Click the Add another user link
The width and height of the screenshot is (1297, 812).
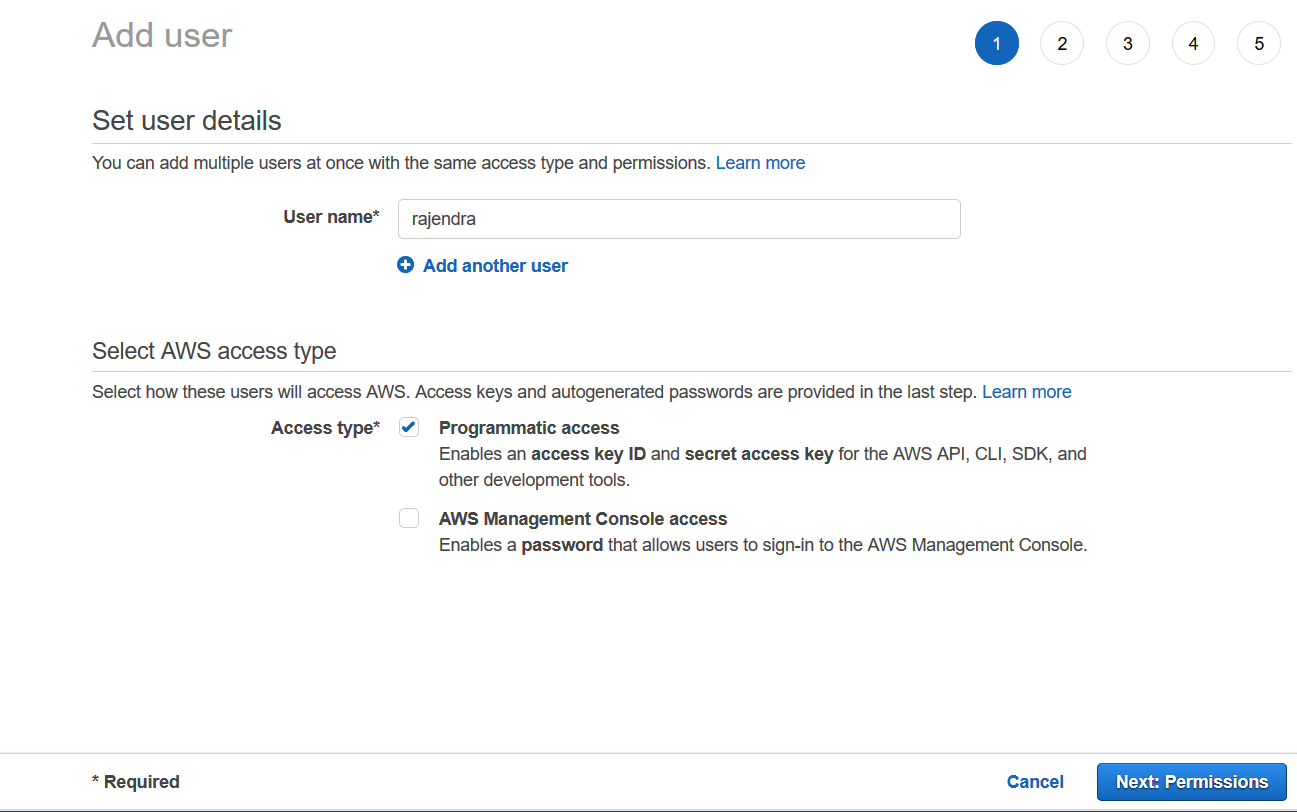(495, 266)
